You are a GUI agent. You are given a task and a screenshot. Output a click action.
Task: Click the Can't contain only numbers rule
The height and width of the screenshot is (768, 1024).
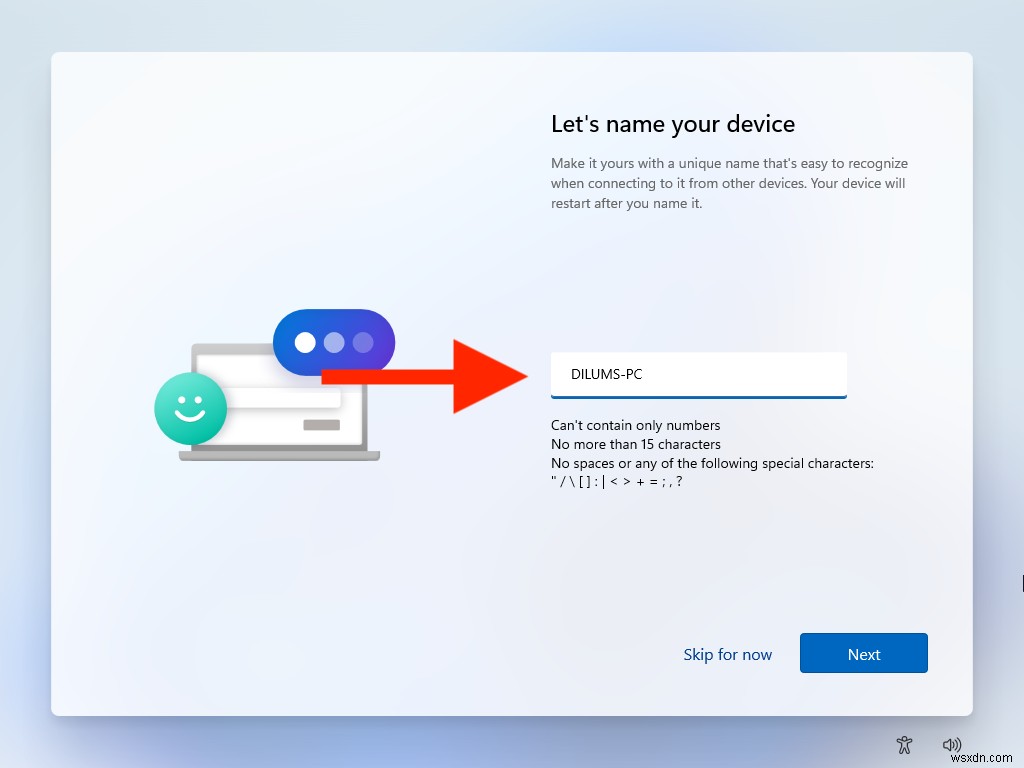[x=634, y=425]
